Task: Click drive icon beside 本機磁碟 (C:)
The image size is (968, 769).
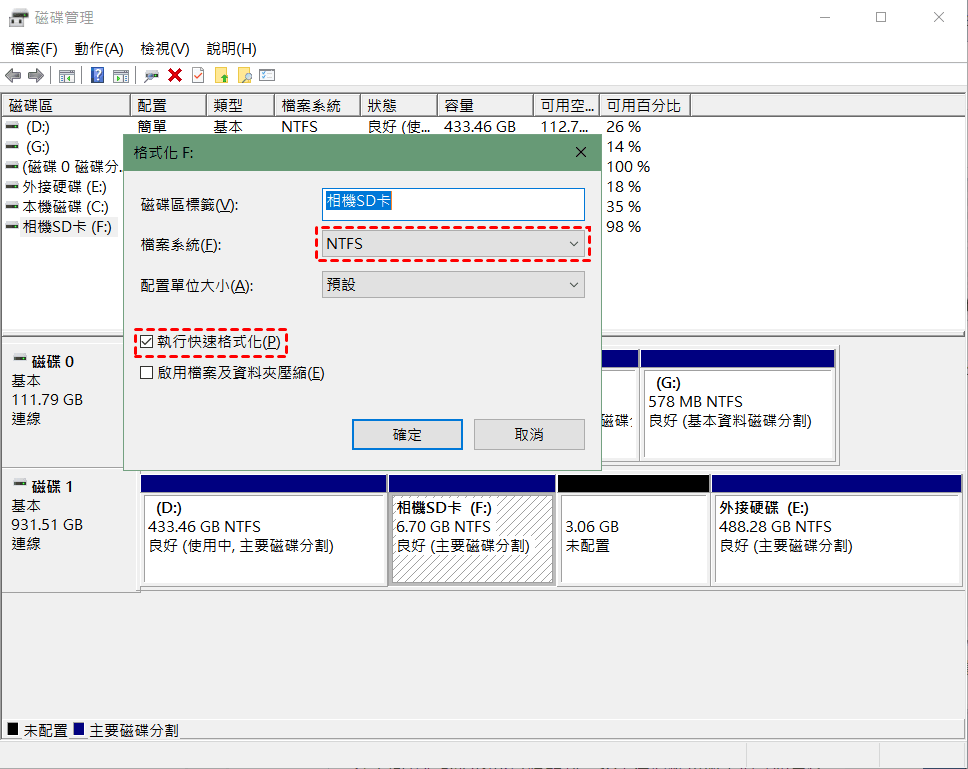Action: point(12,206)
